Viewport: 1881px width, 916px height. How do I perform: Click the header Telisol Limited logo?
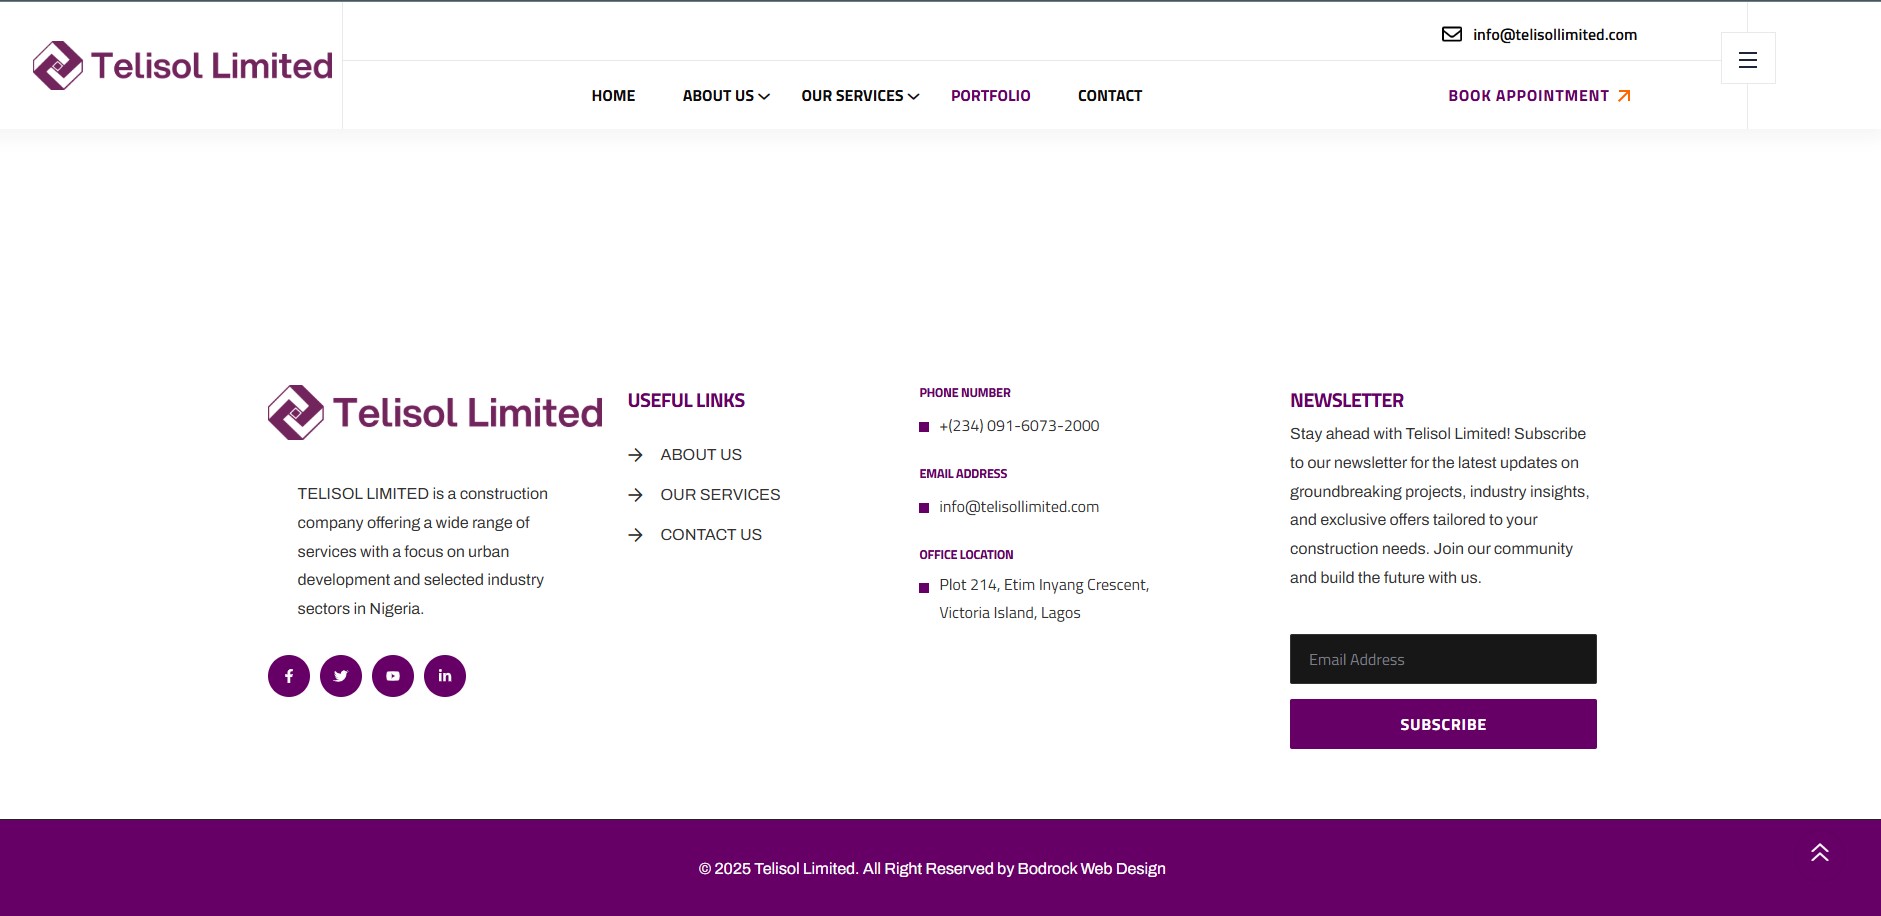pyautogui.click(x=183, y=66)
